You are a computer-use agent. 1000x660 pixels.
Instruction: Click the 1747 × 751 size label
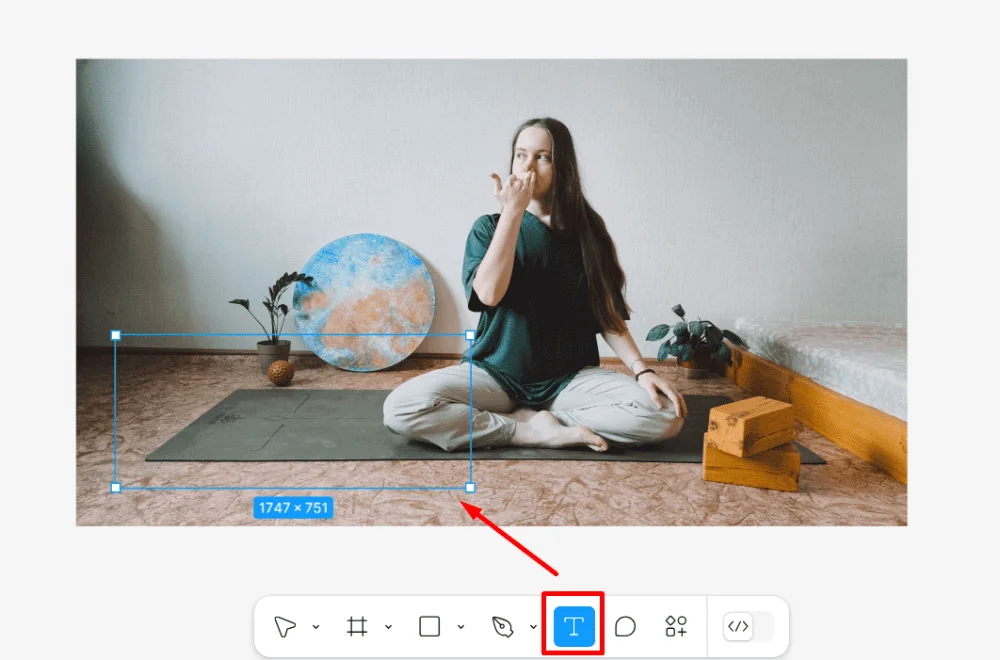point(293,508)
